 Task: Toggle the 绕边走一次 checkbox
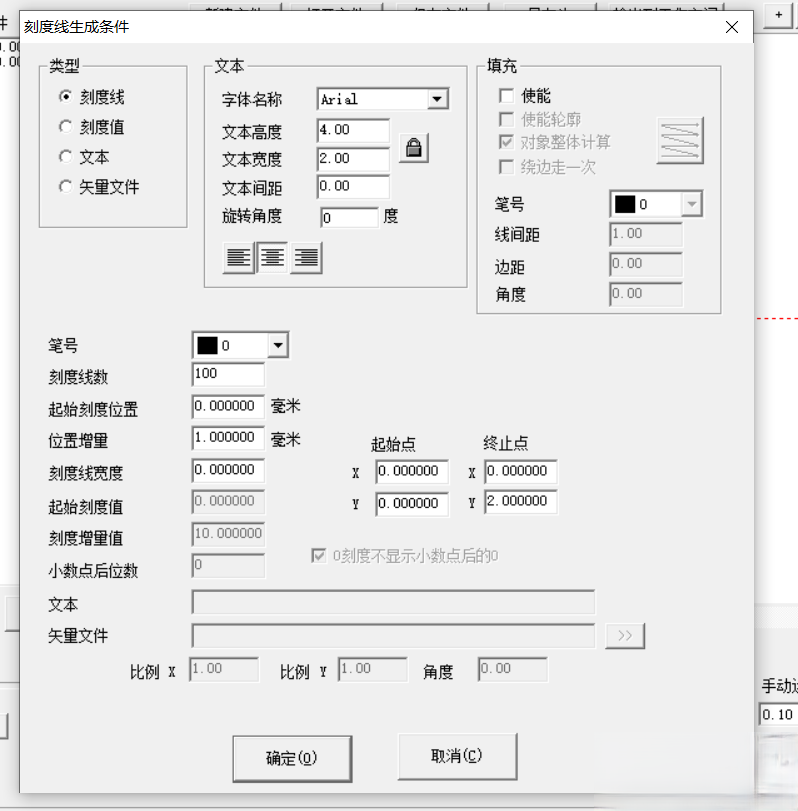506,167
